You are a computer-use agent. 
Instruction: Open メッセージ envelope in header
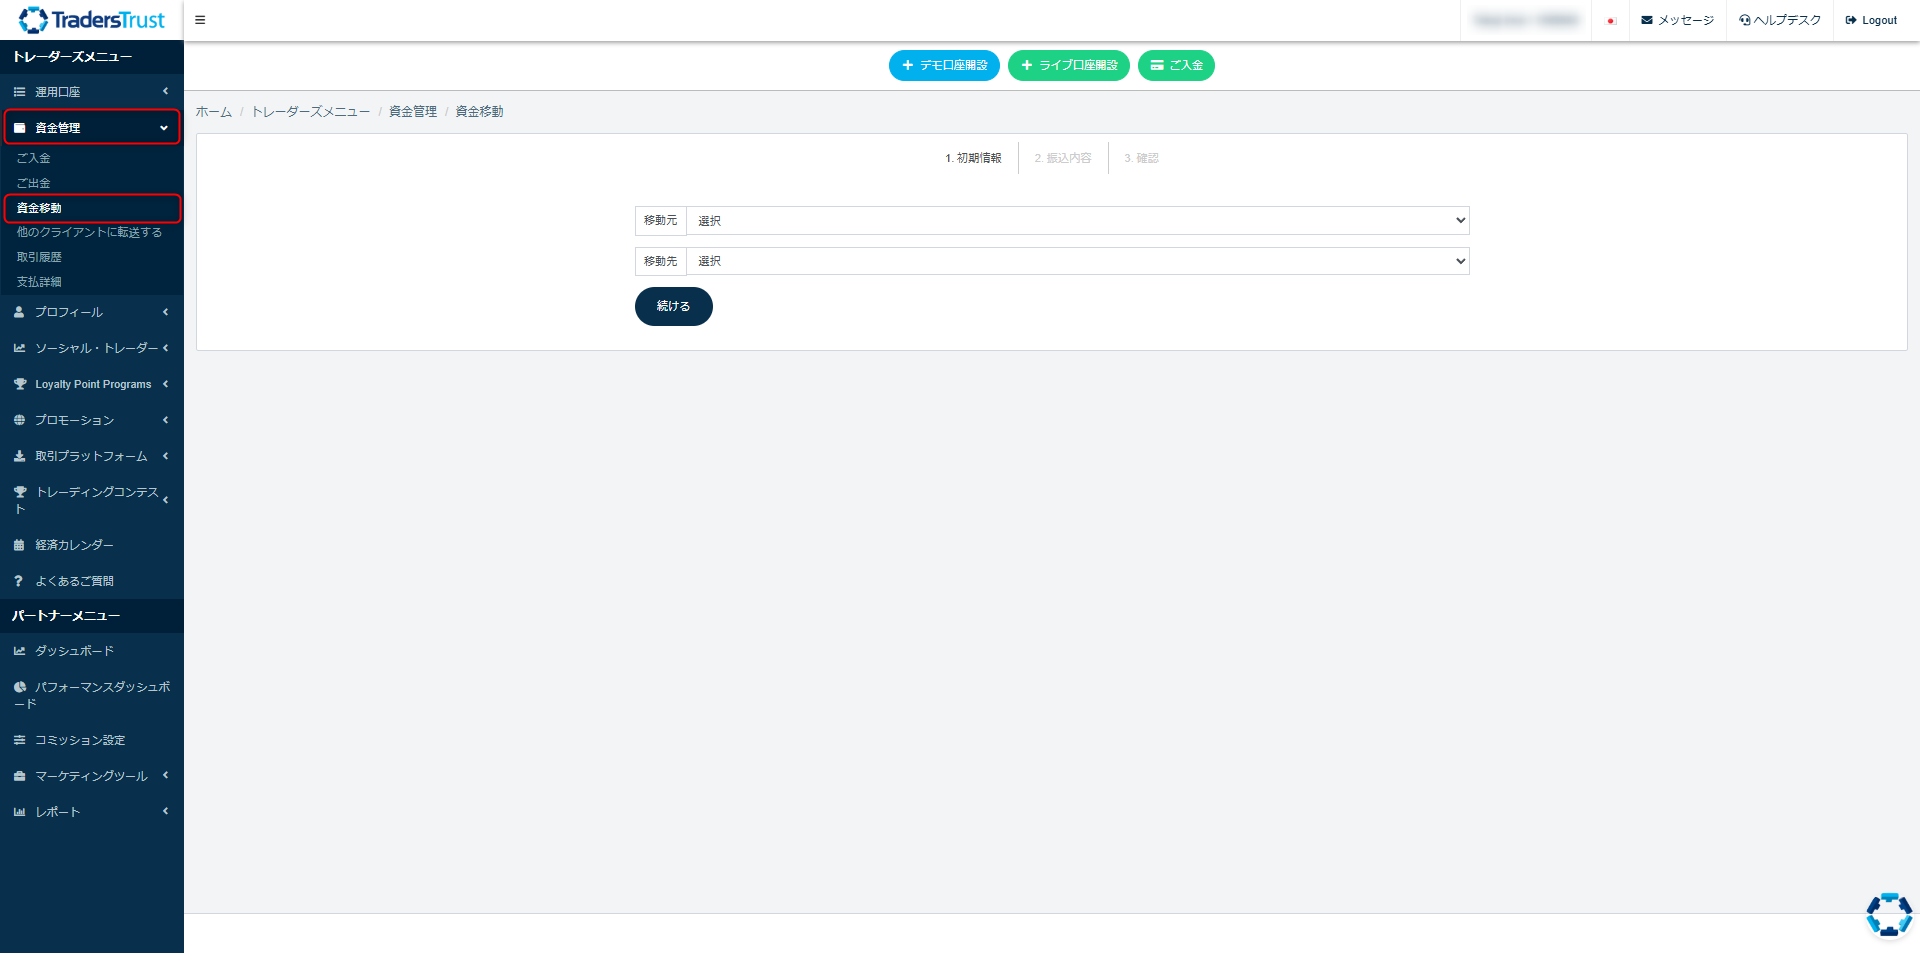point(1677,20)
